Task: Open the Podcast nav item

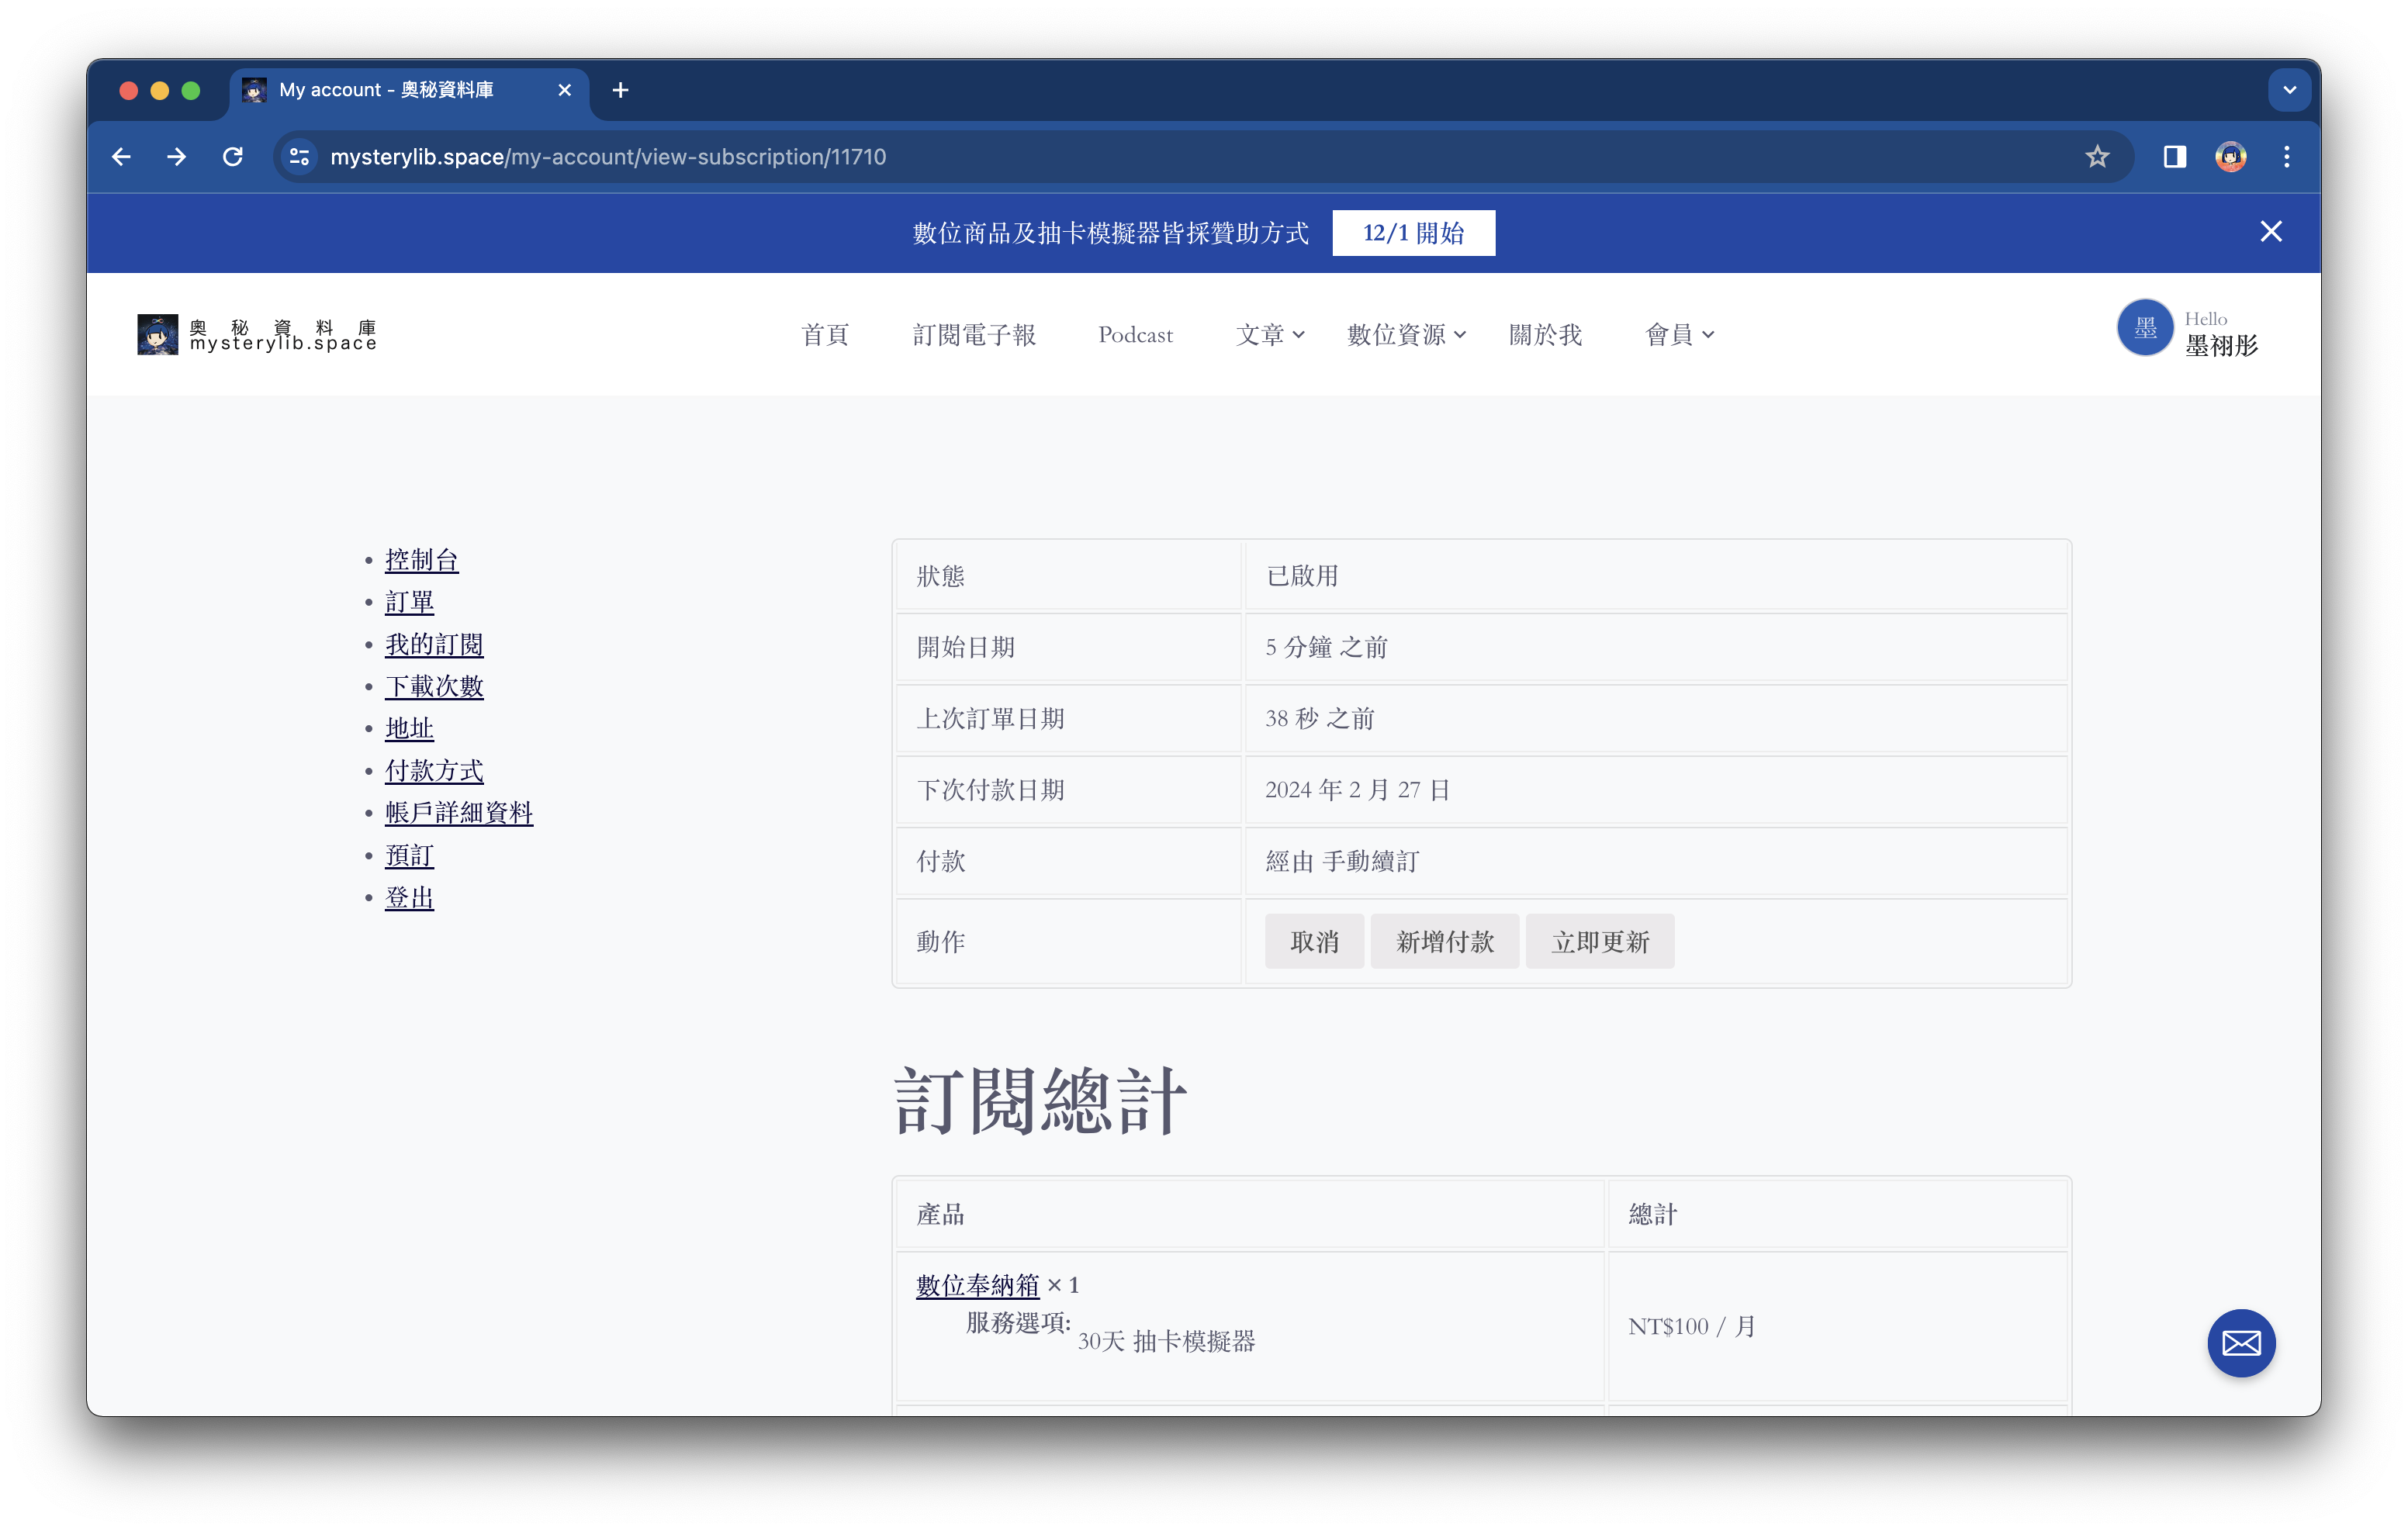Action: [1135, 335]
